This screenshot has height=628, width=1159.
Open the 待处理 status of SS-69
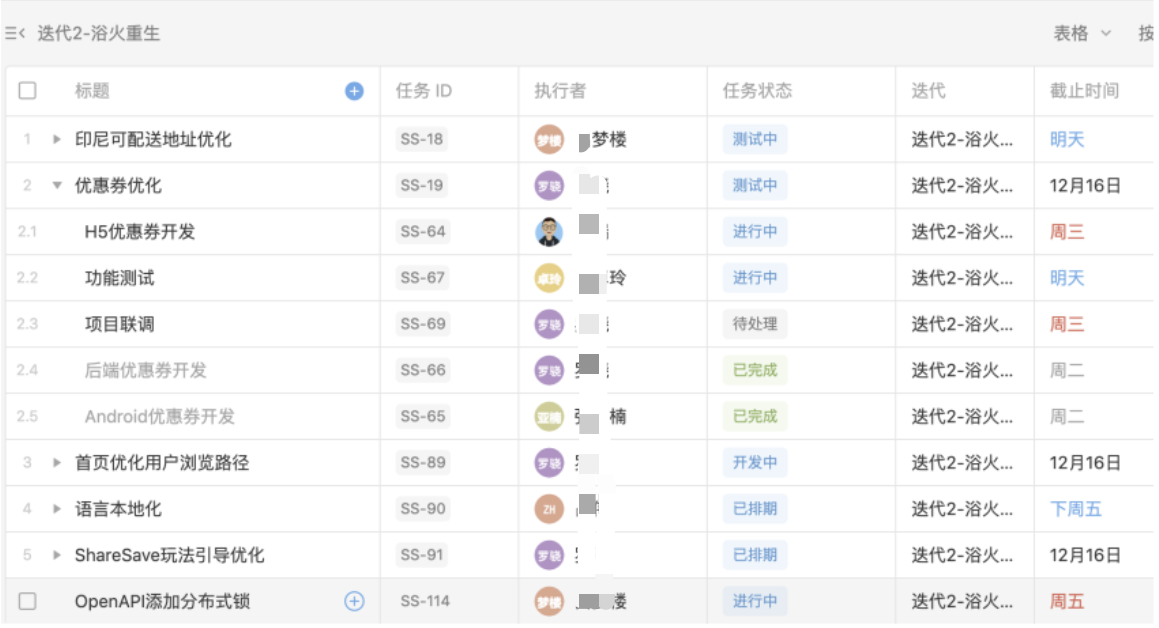tap(755, 324)
